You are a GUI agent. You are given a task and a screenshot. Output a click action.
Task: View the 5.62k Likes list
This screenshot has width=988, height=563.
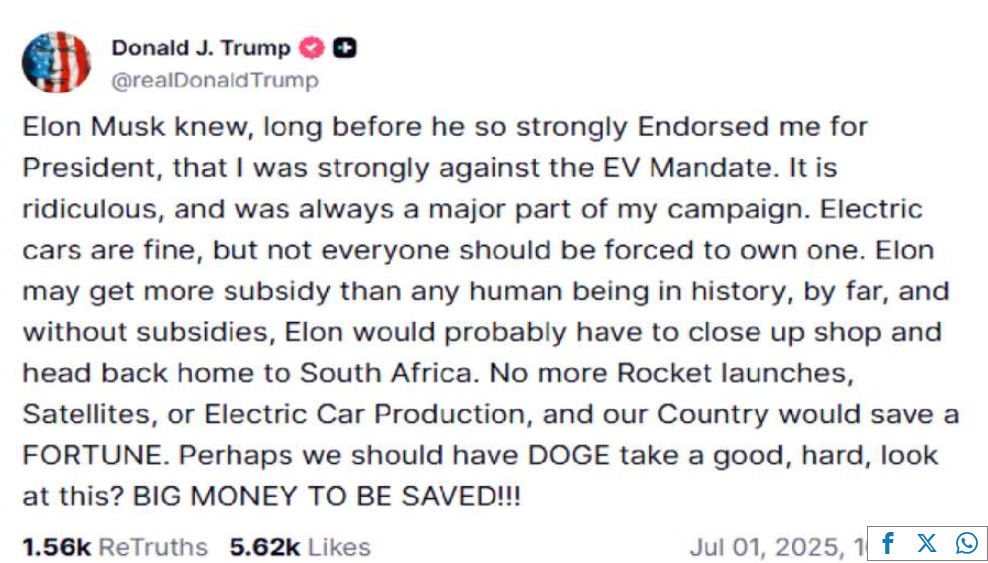pos(300,547)
